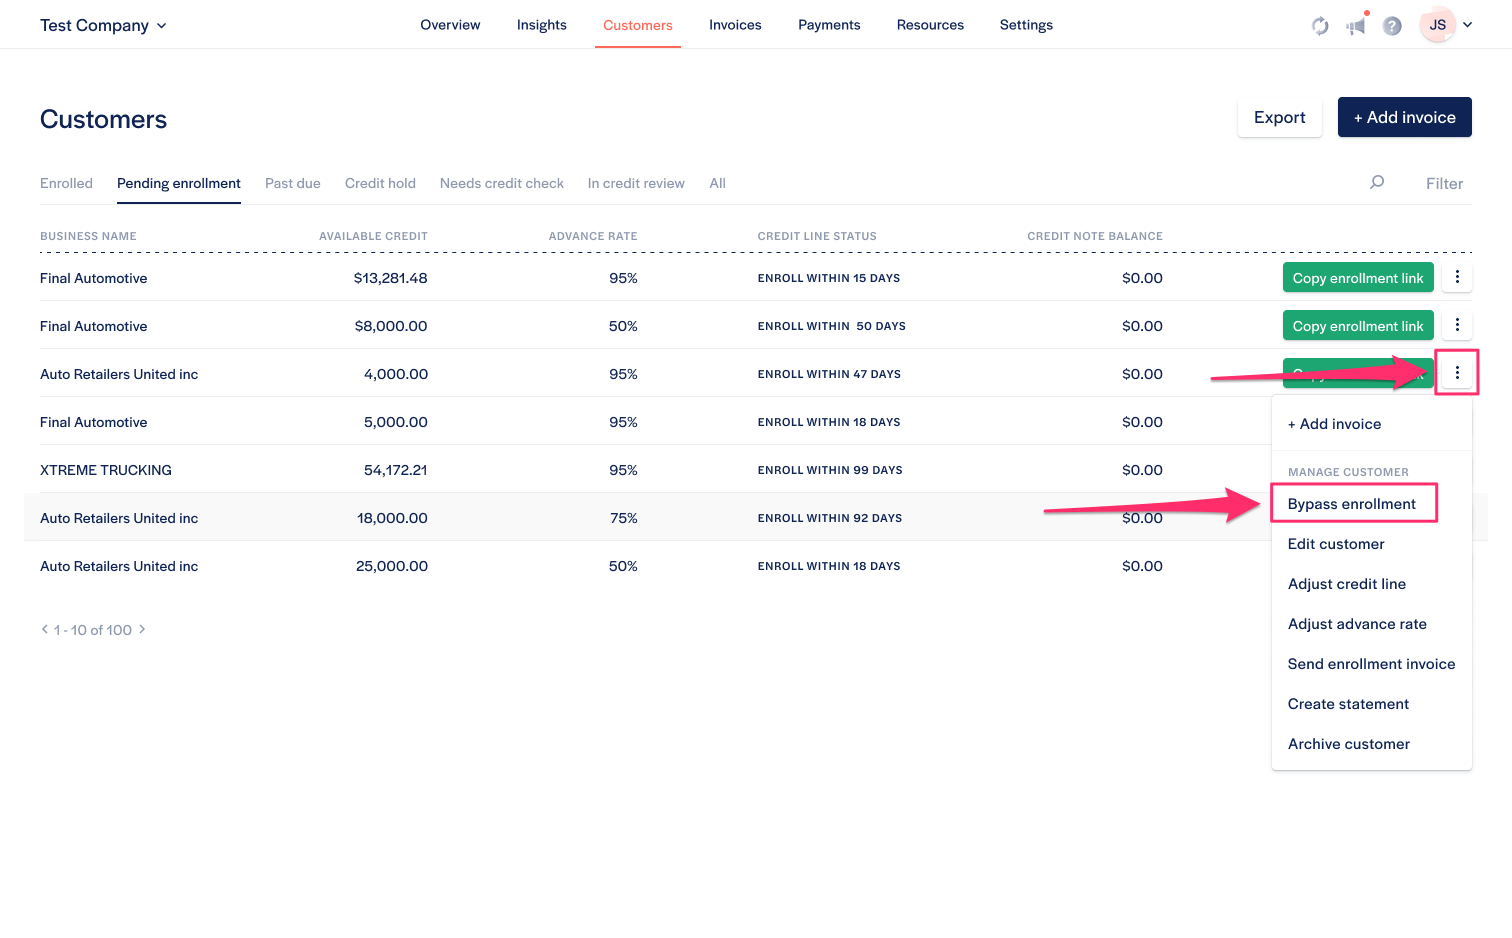Click the Export button
Image resolution: width=1512 pixels, height=938 pixels.
[x=1279, y=117]
